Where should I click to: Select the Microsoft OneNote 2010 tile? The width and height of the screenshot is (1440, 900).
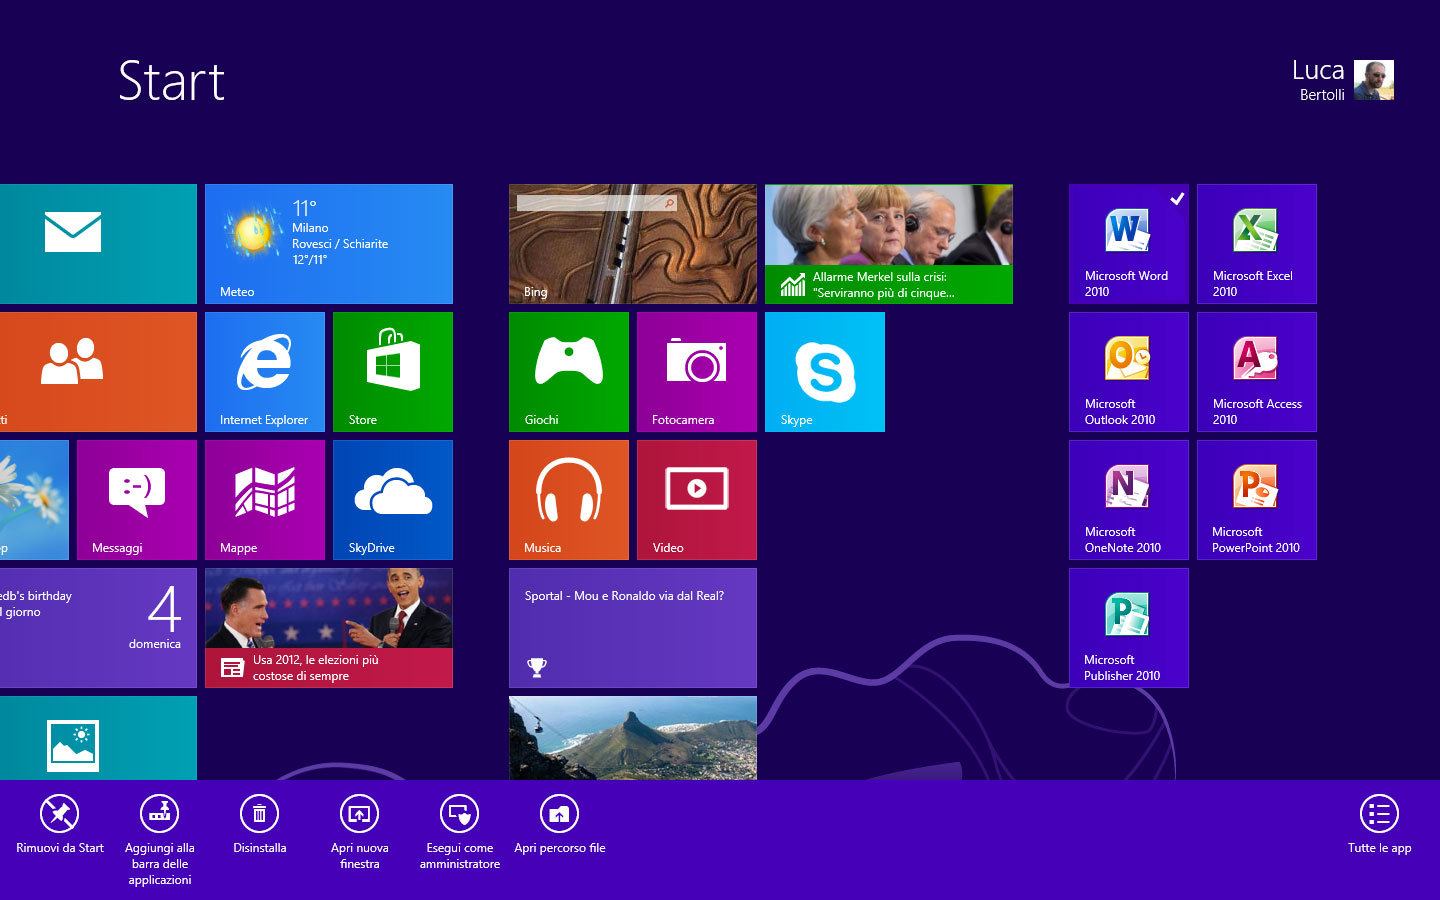pyautogui.click(x=1129, y=500)
